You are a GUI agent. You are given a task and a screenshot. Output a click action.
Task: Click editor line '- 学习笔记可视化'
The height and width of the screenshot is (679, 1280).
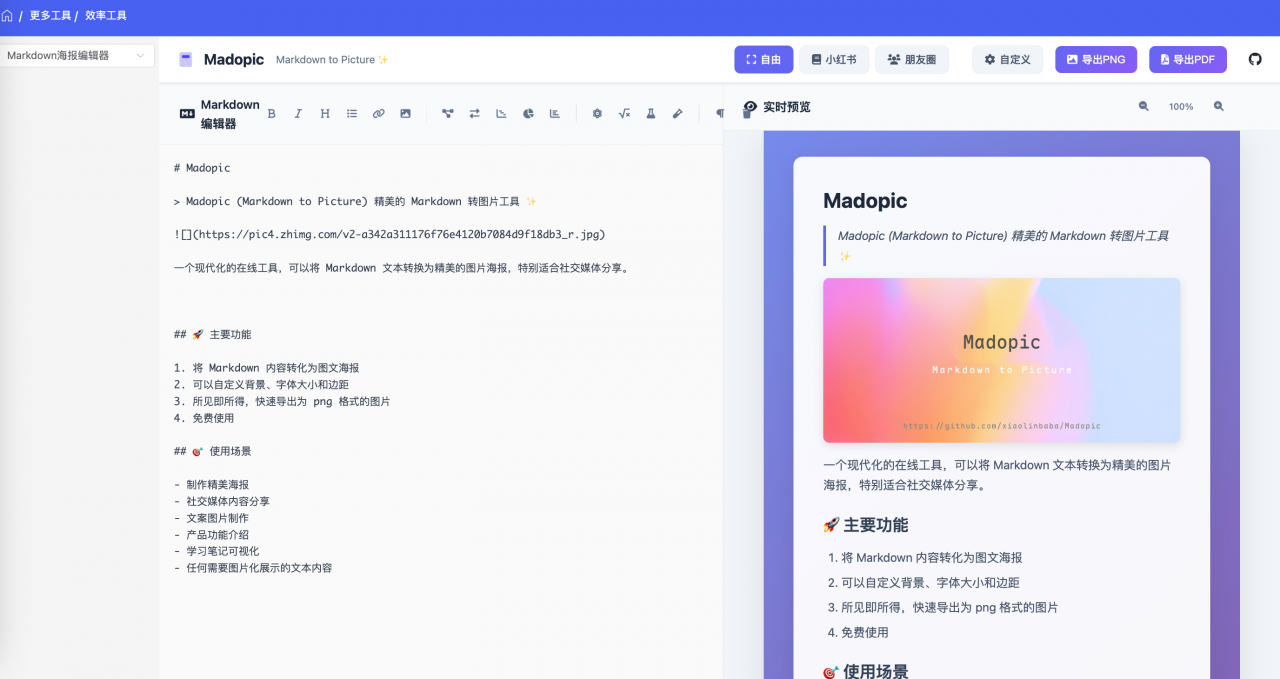[x=216, y=552]
